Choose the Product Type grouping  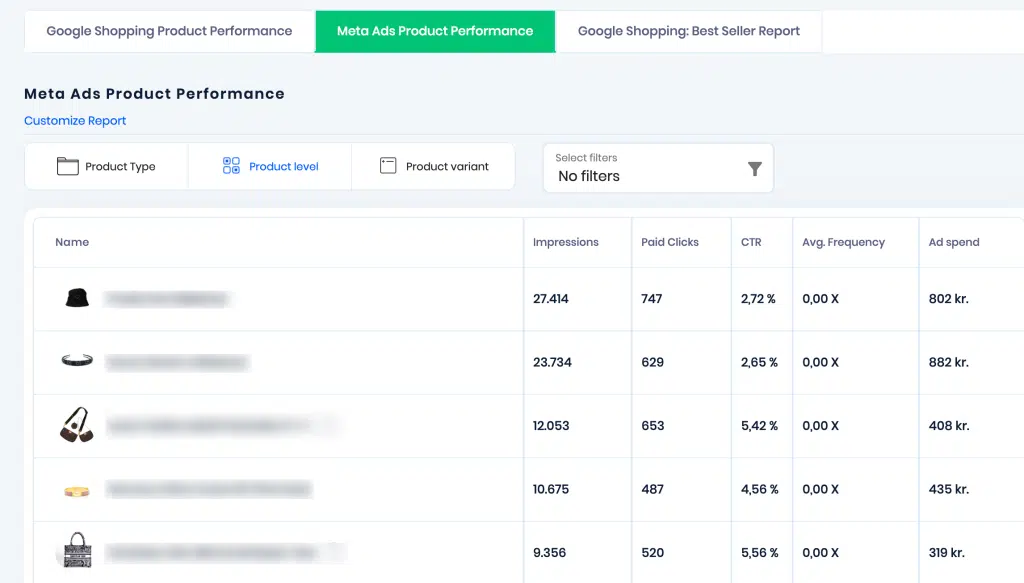(106, 166)
